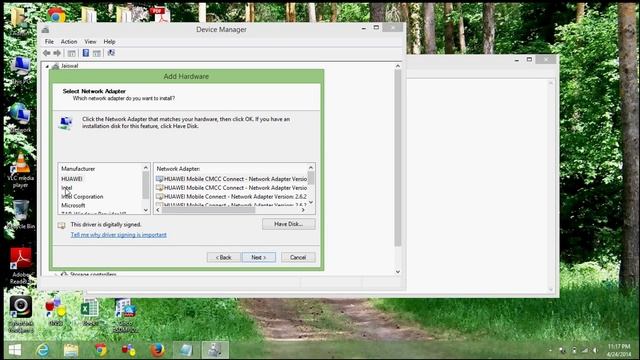Collapse the Jaiswal root tree node
This screenshot has width=640, height=360.
coord(47,66)
